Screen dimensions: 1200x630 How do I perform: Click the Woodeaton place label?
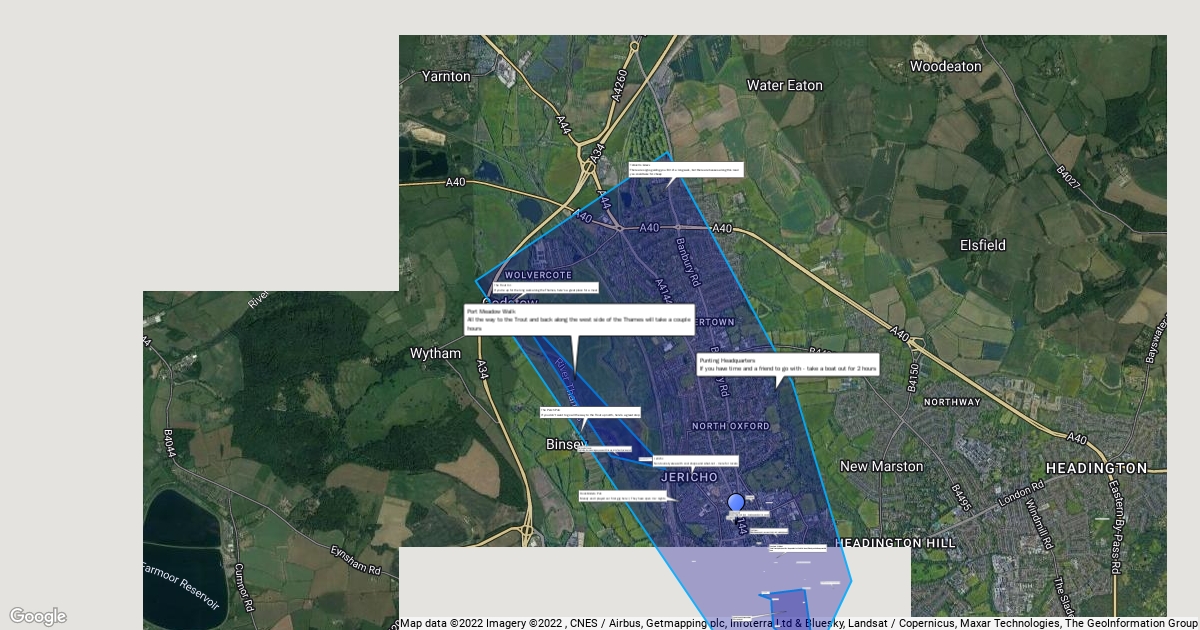pos(945,66)
